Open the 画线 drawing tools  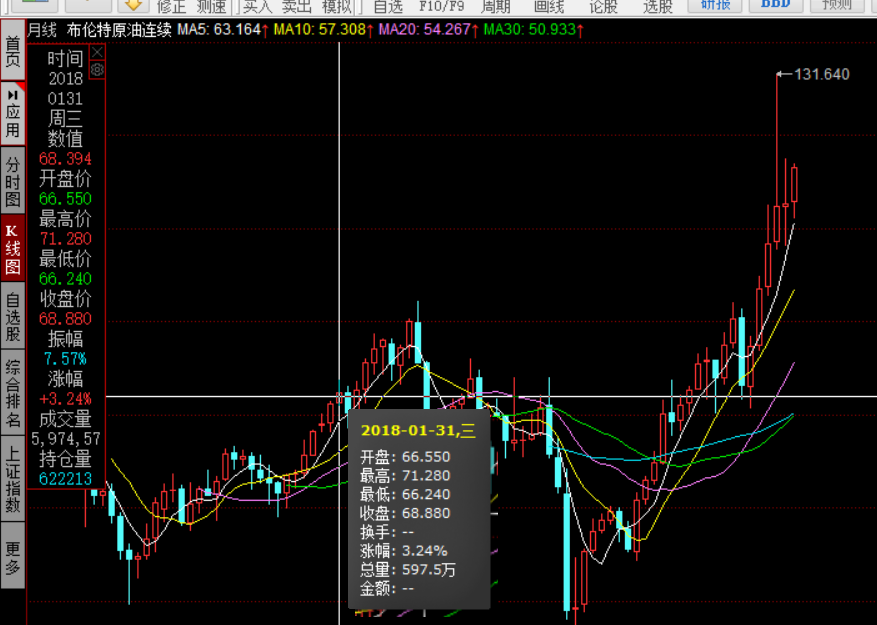549,7
